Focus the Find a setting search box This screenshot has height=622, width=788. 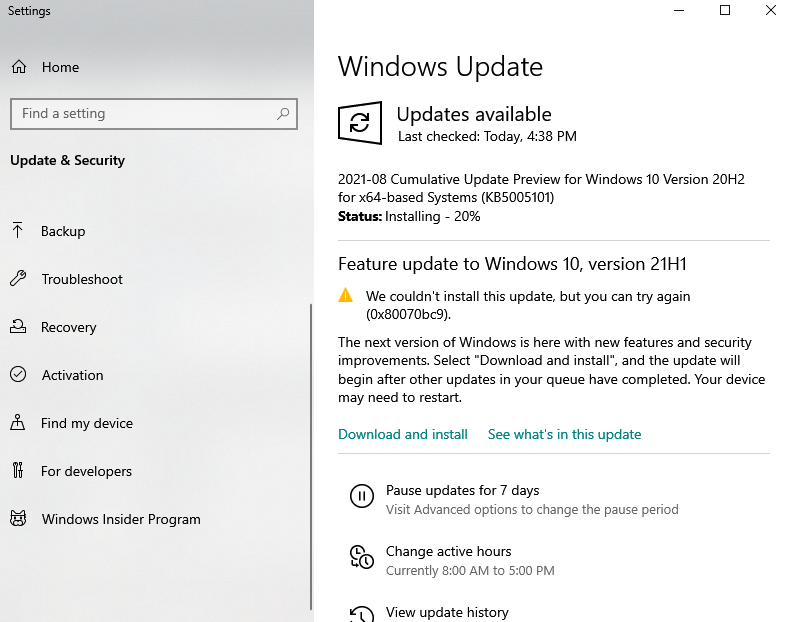(x=154, y=114)
